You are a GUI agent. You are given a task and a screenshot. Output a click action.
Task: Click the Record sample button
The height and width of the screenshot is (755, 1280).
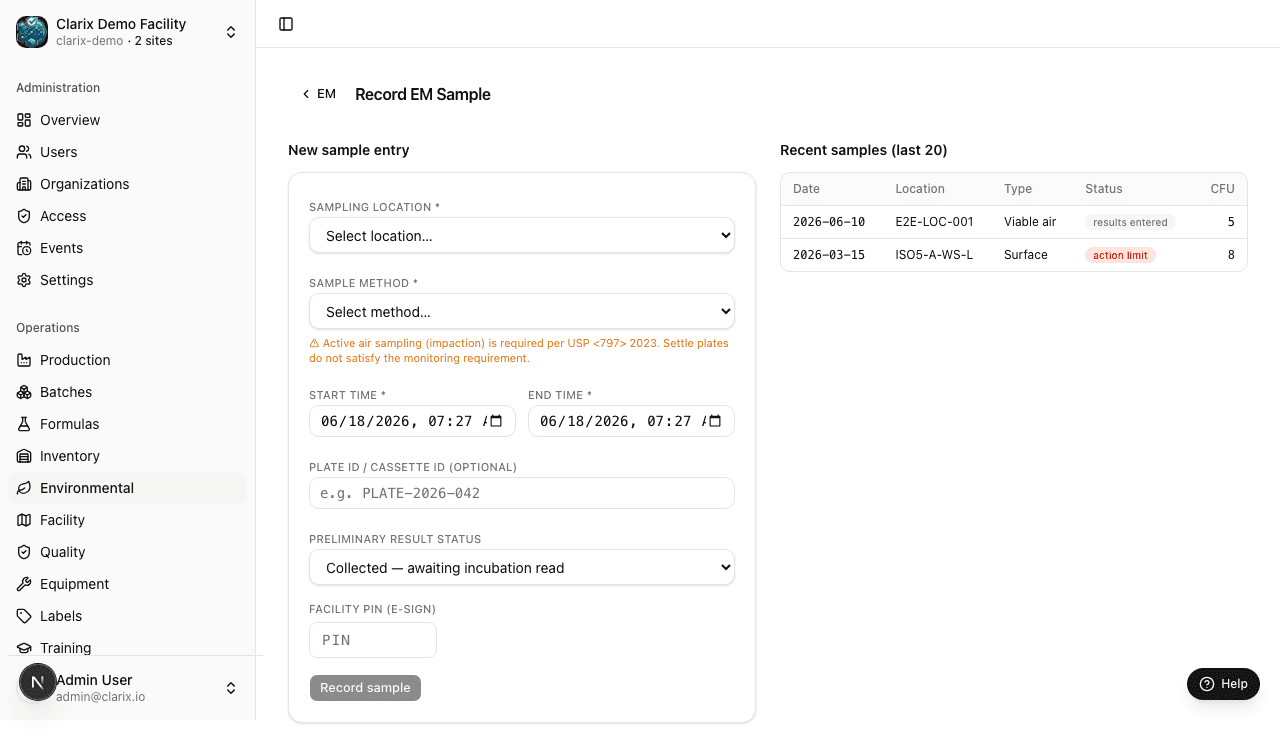coord(365,688)
